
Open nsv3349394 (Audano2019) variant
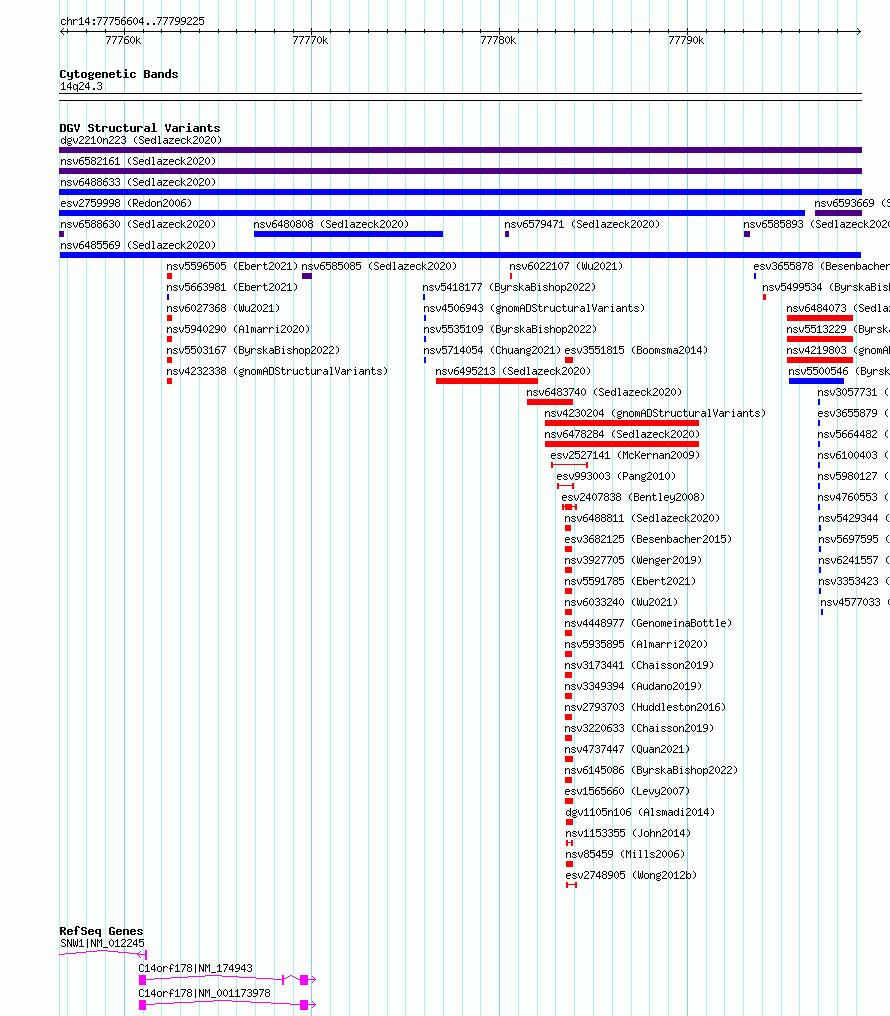pos(633,686)
